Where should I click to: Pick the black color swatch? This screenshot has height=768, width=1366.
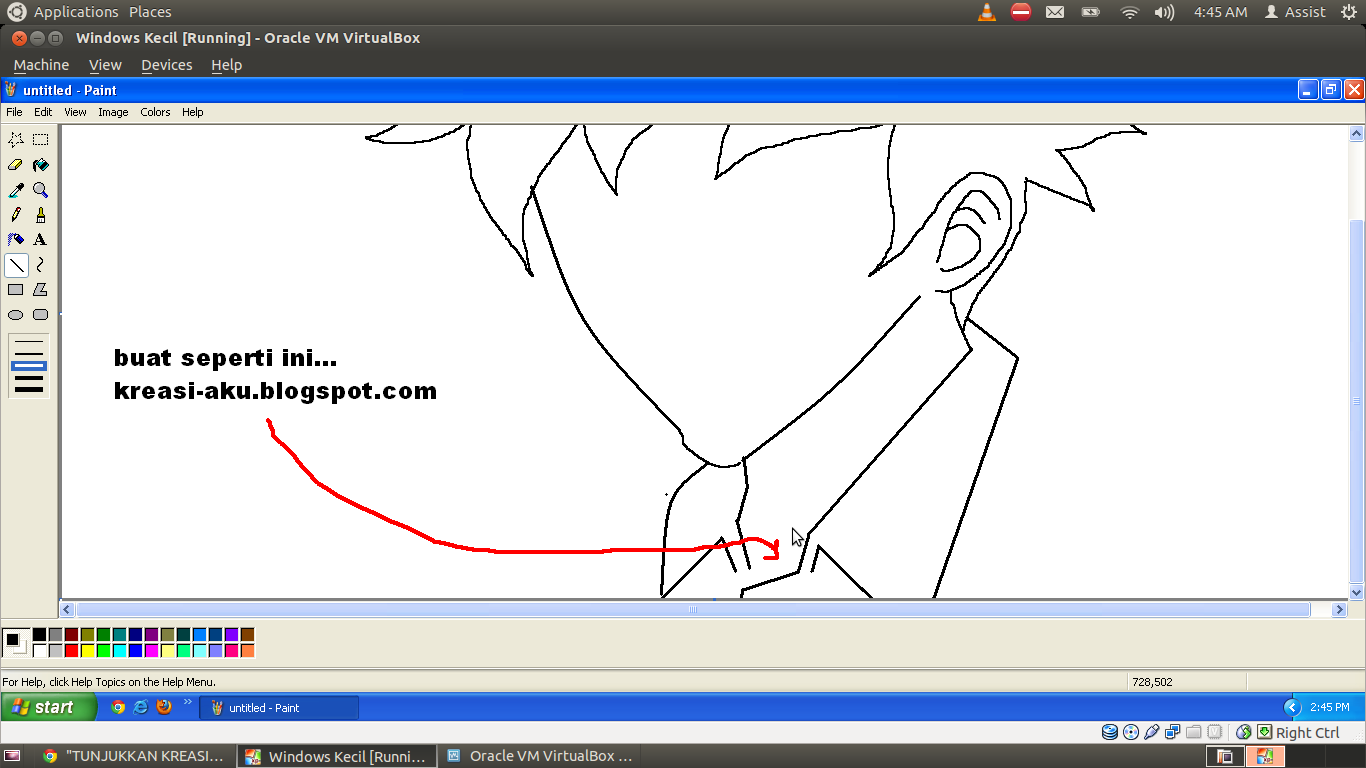39,635
